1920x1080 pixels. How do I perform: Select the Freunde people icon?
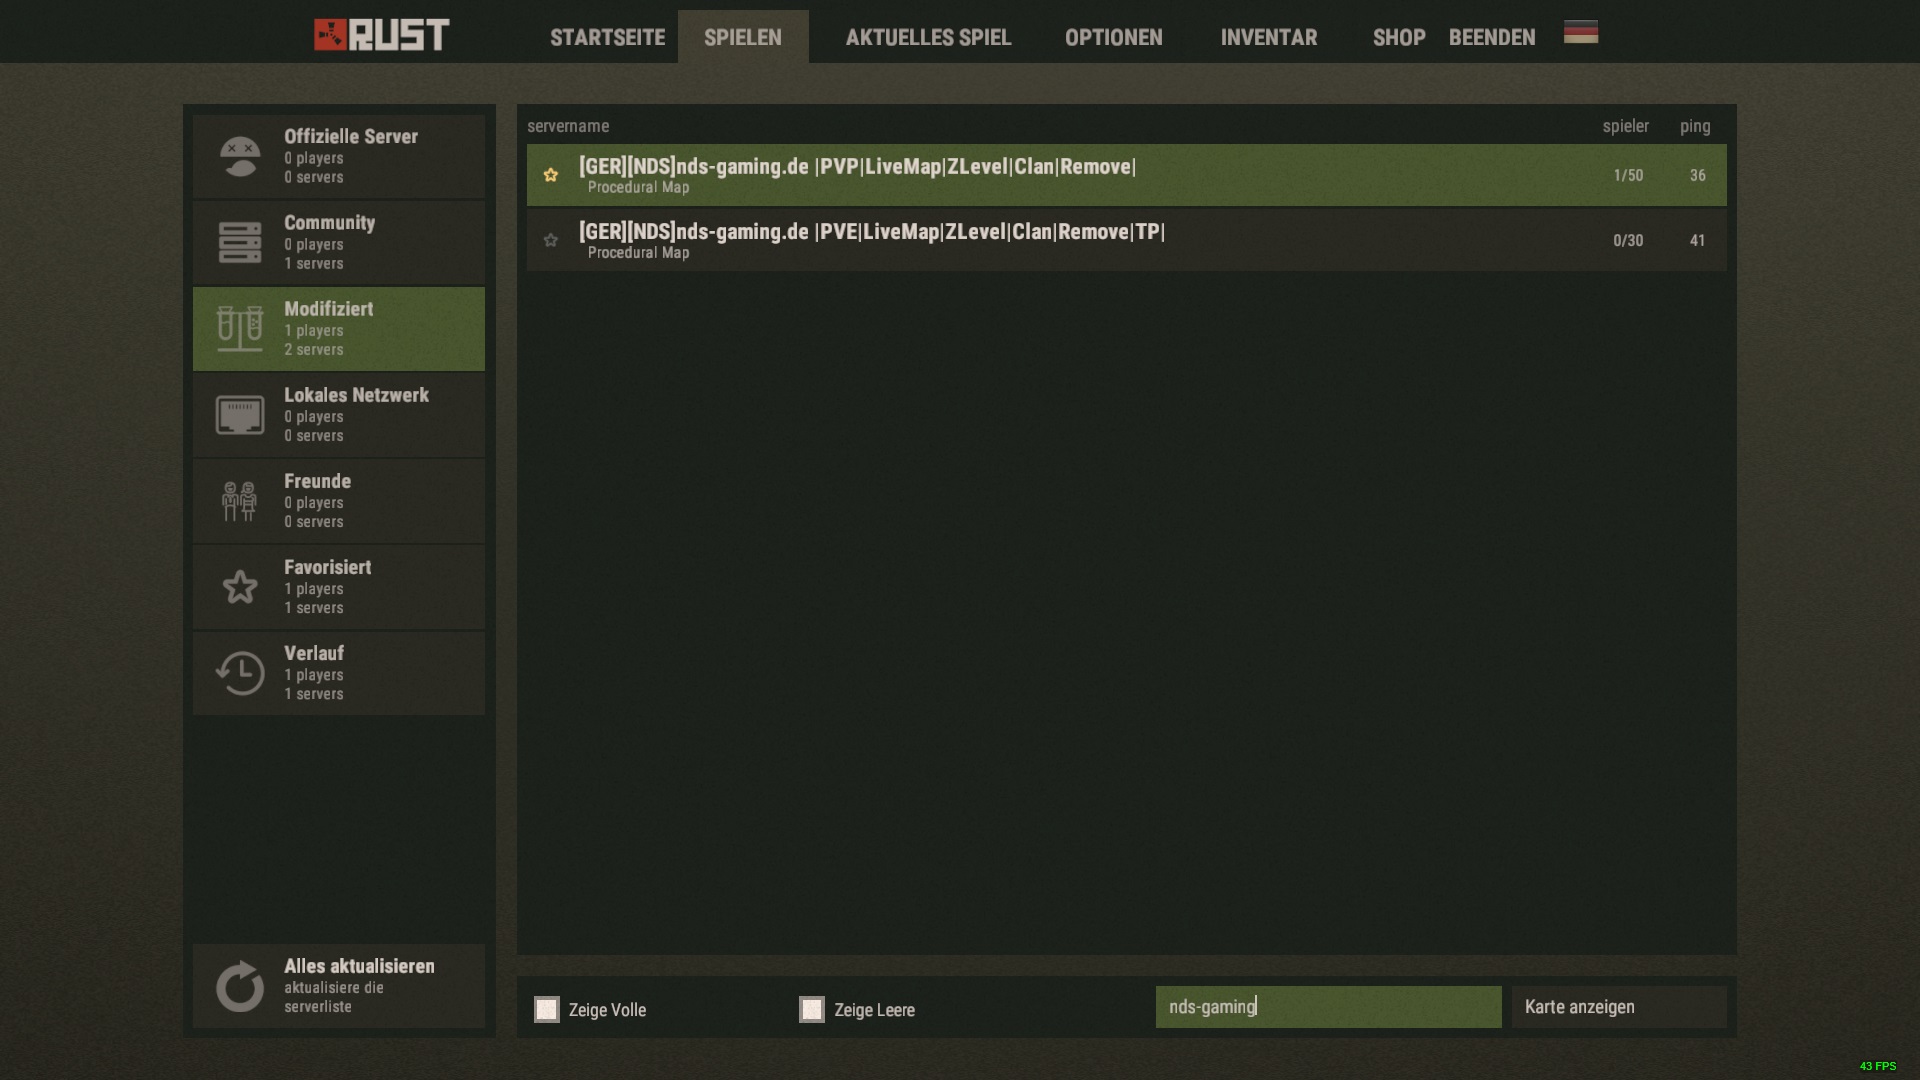click(240, 501)
